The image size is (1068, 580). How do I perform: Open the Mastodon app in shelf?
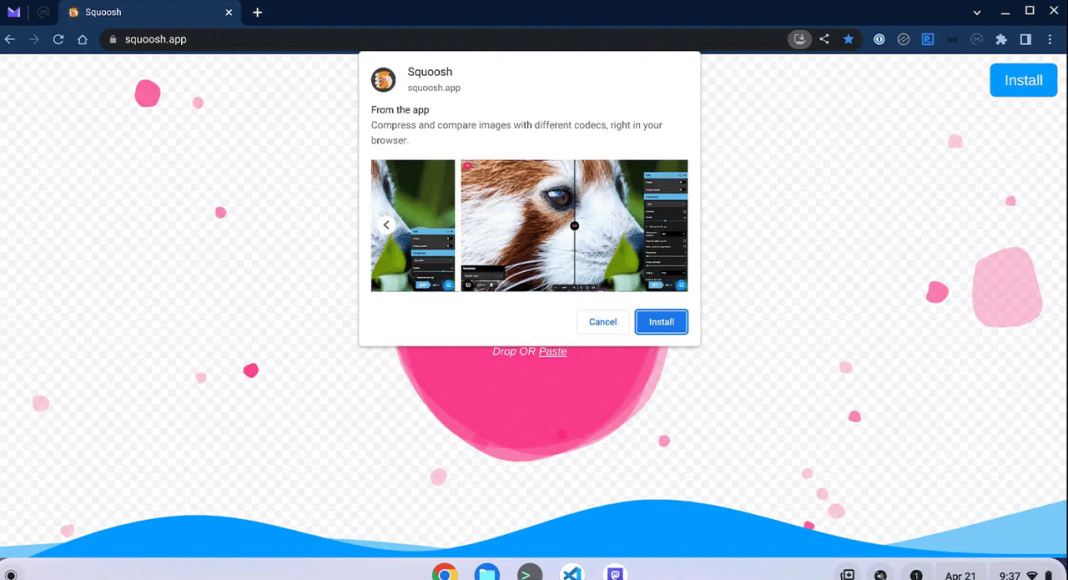[x=614, y=573]
